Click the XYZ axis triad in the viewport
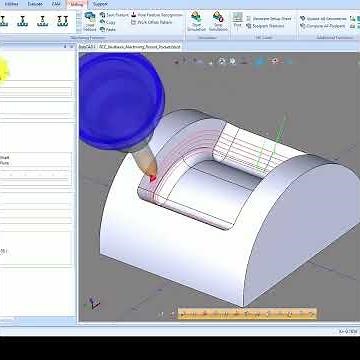 coord(93,303)
